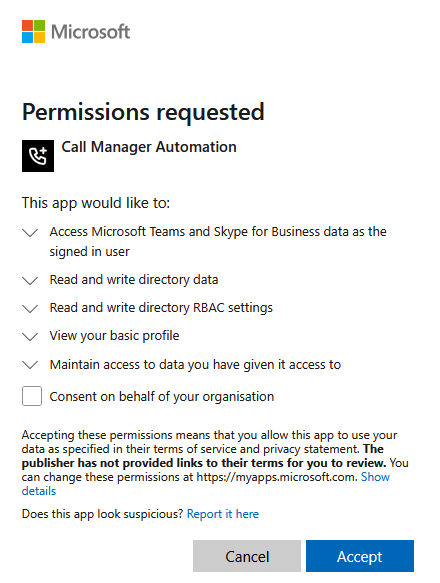Tick the Consent on behalf of organisation checkbox

pyautogui.click(x=32, y=396)
